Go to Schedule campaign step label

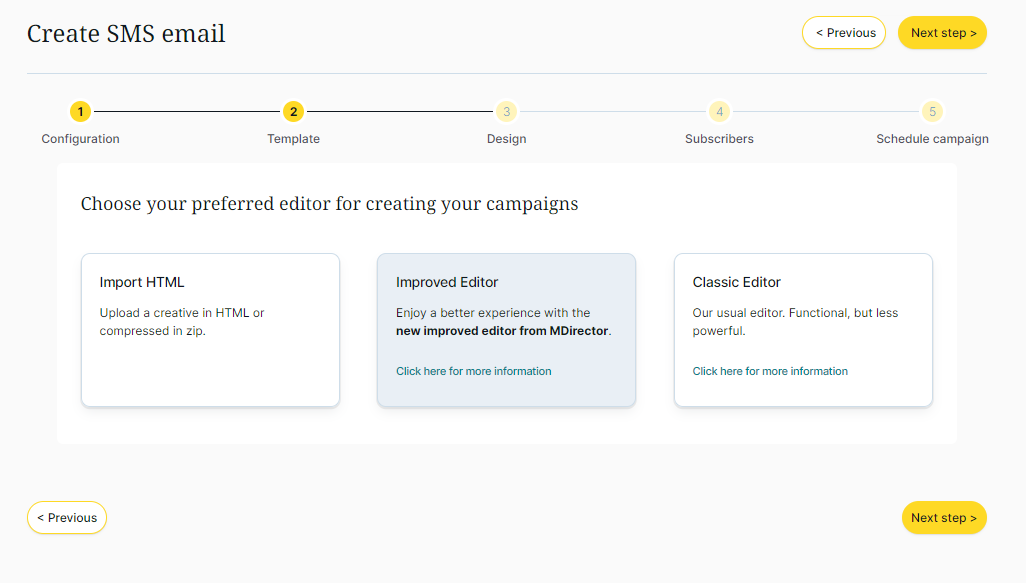coord(932,139)
